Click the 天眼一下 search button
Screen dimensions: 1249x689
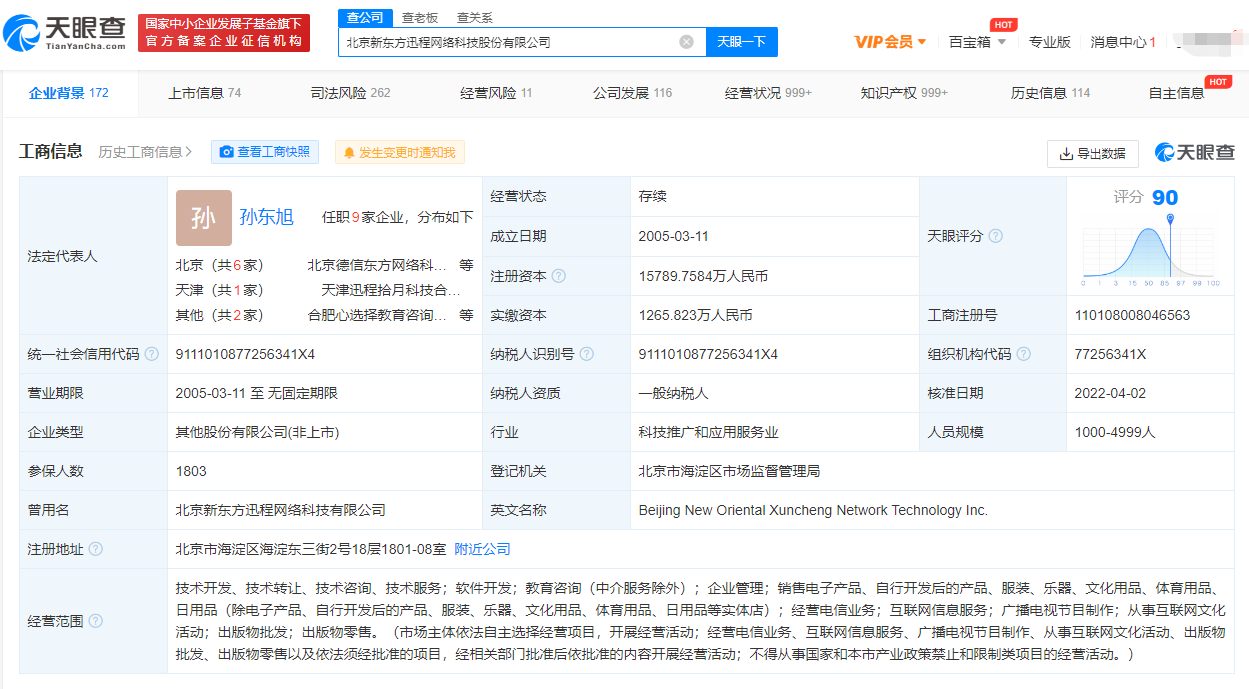click(742, 42)
